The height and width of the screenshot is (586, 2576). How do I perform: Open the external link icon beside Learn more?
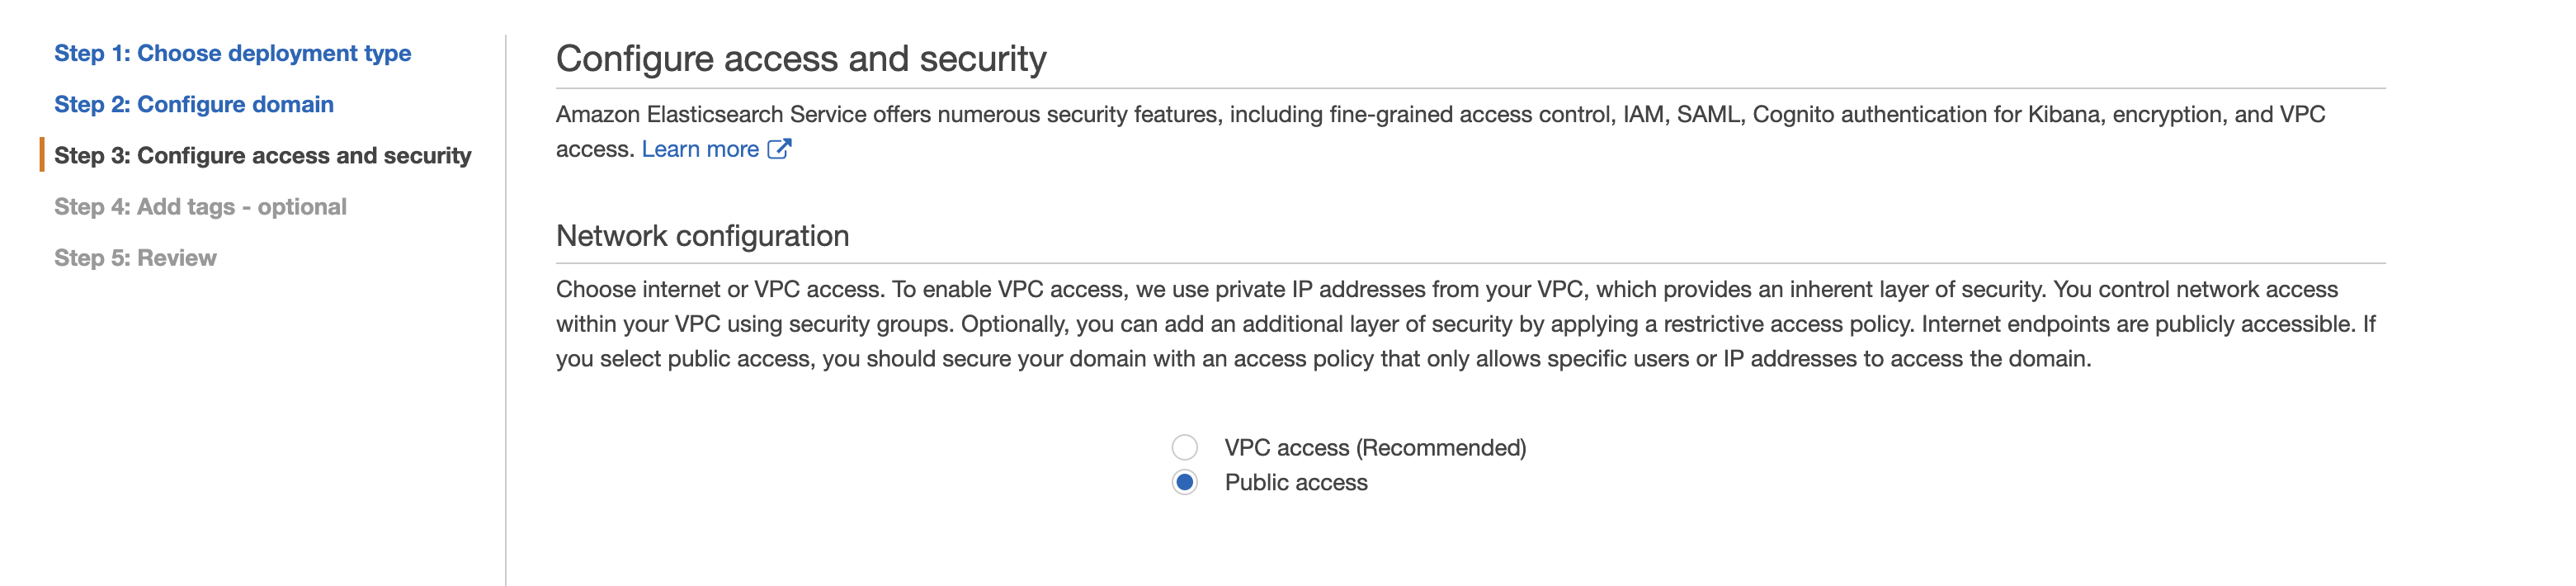(779, 149)
